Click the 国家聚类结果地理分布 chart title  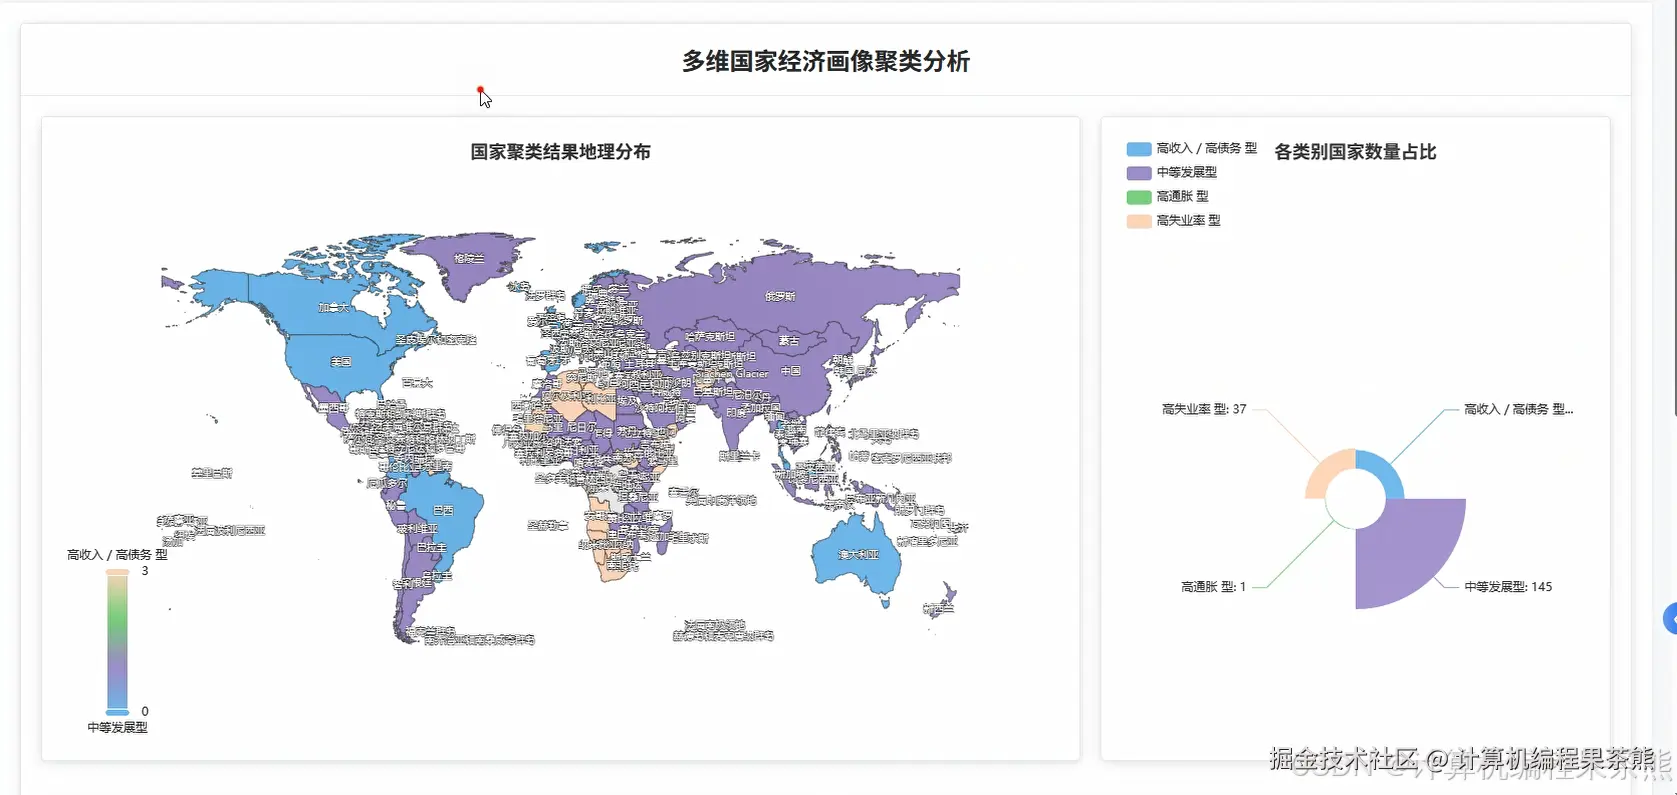[561, 152]
